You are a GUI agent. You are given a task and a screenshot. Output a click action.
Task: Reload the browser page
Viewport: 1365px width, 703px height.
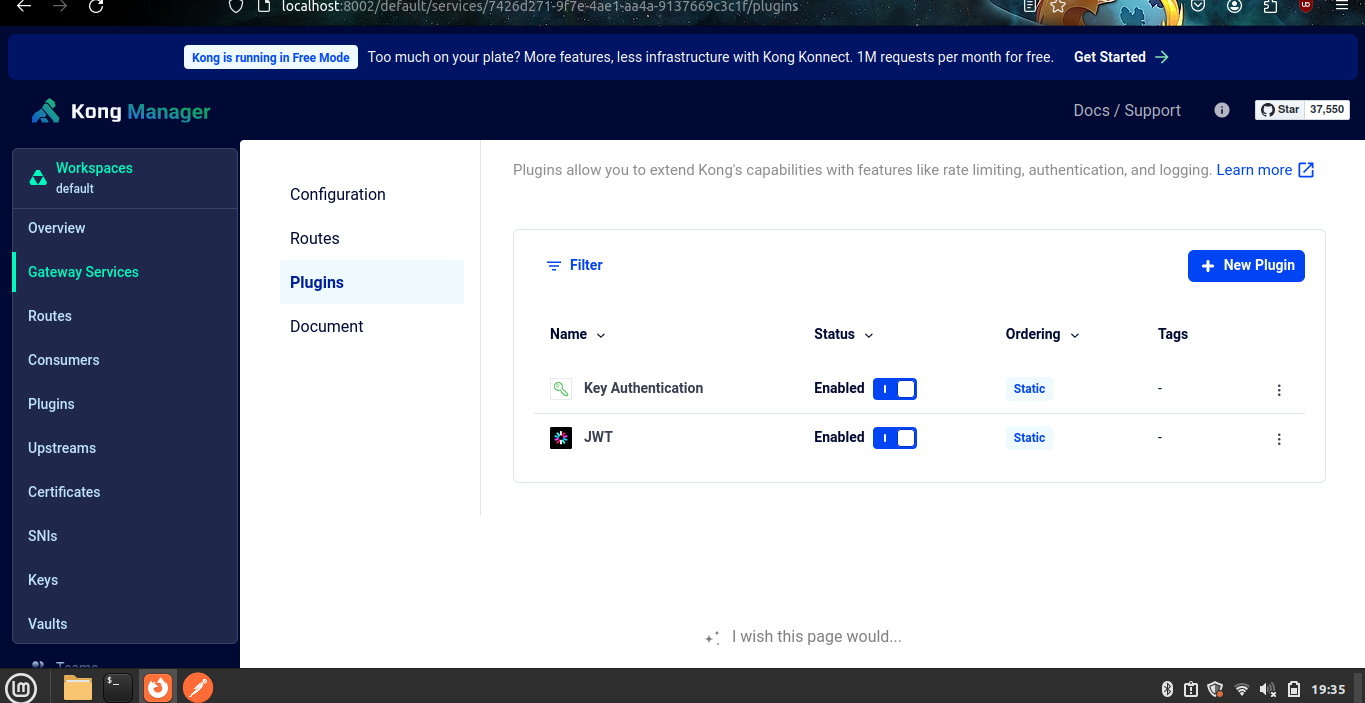96,6
